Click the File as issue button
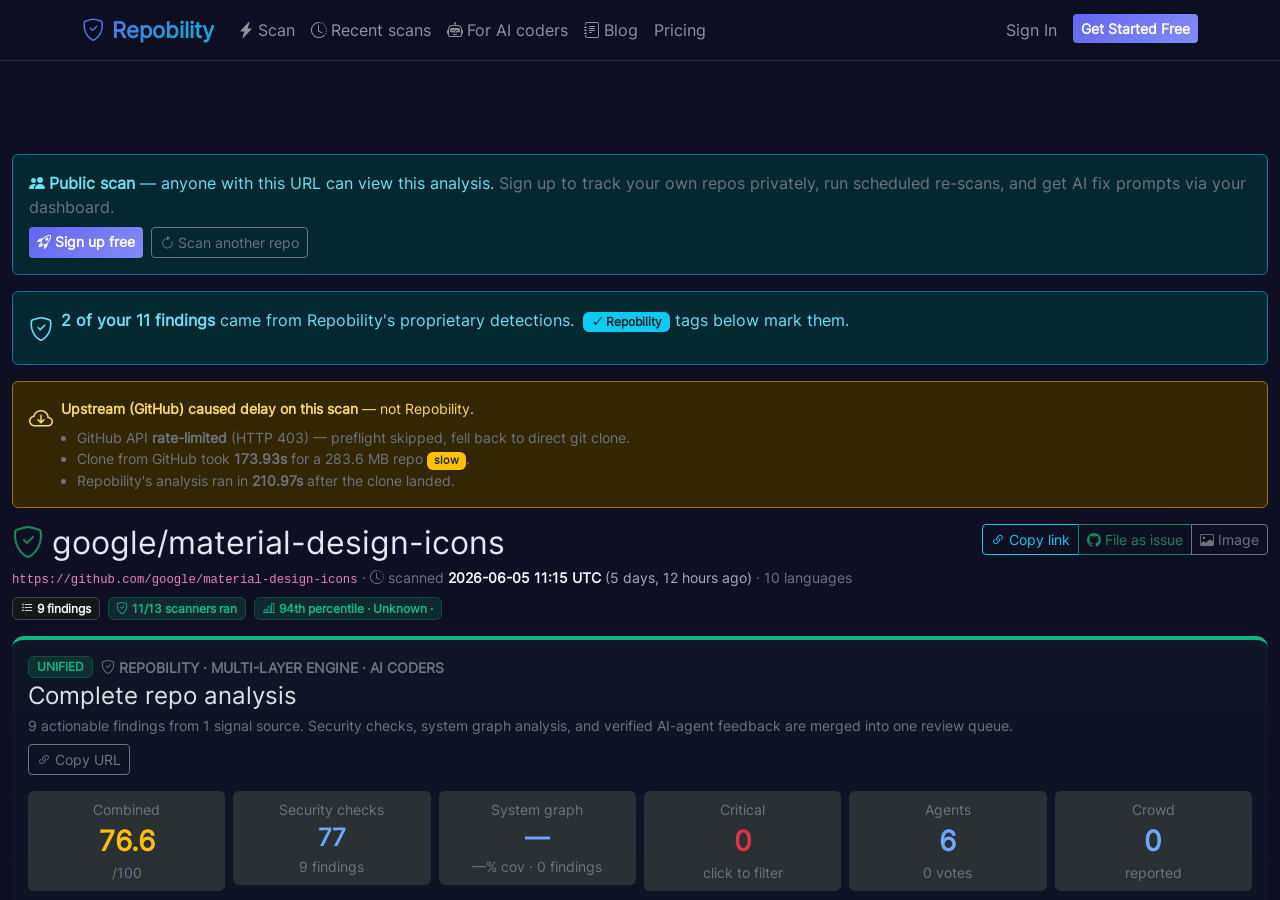This screenshot has width=1280, height=900. click(x=1135, y=539)
